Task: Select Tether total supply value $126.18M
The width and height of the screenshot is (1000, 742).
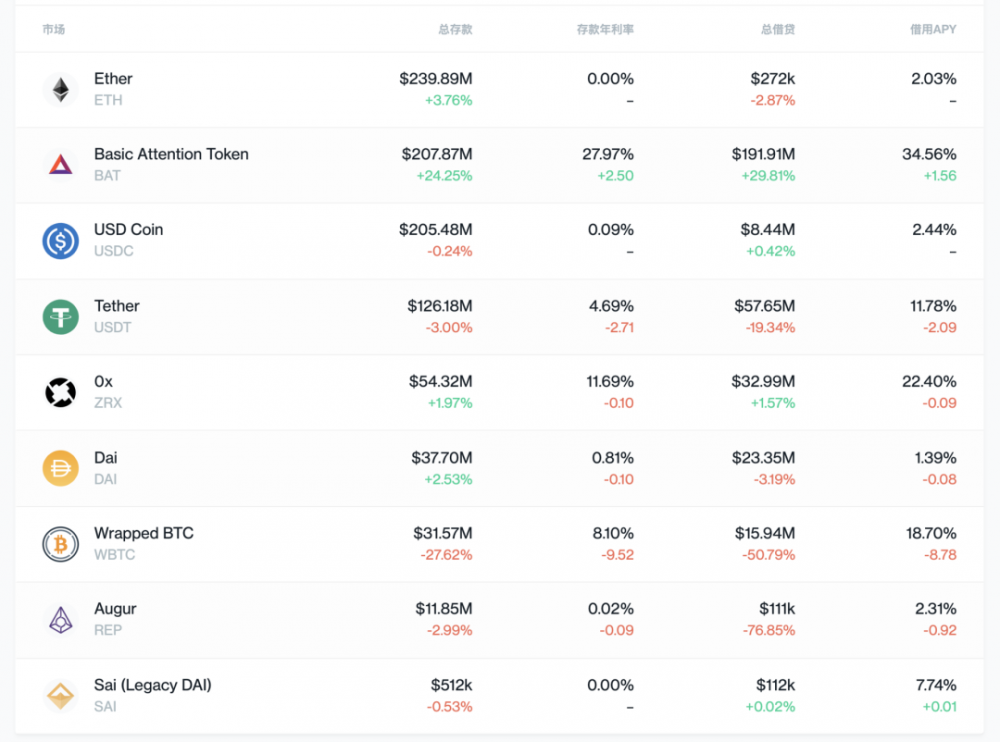Action: point(439,306)
